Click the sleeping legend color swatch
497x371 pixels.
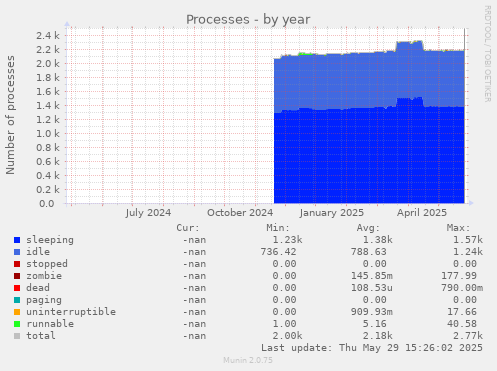pos(17,240)
